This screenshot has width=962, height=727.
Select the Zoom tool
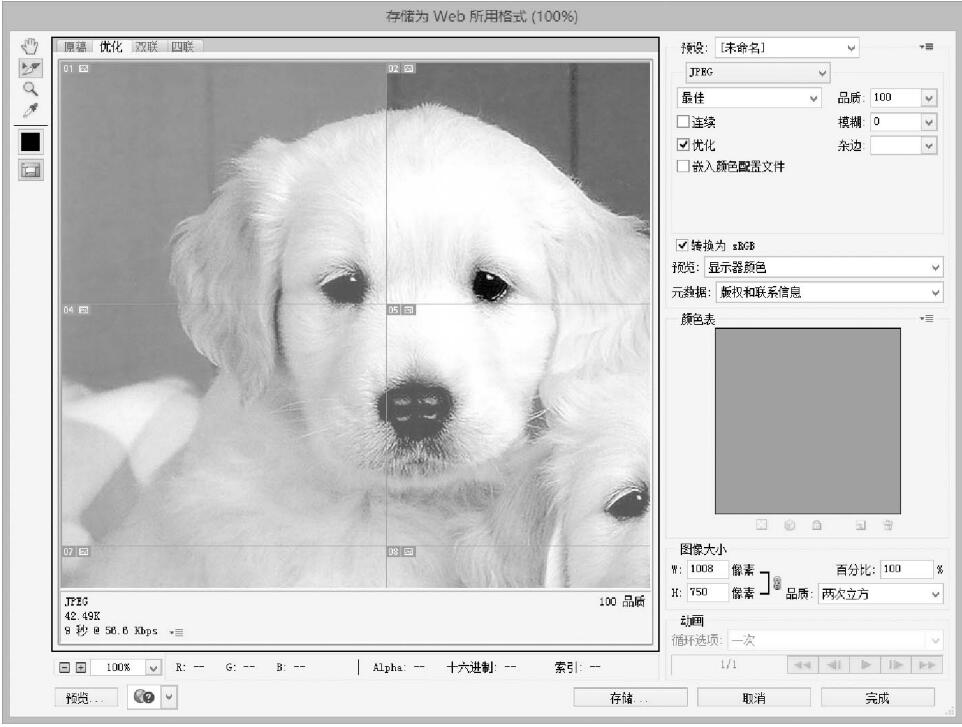tap(30, 88)
